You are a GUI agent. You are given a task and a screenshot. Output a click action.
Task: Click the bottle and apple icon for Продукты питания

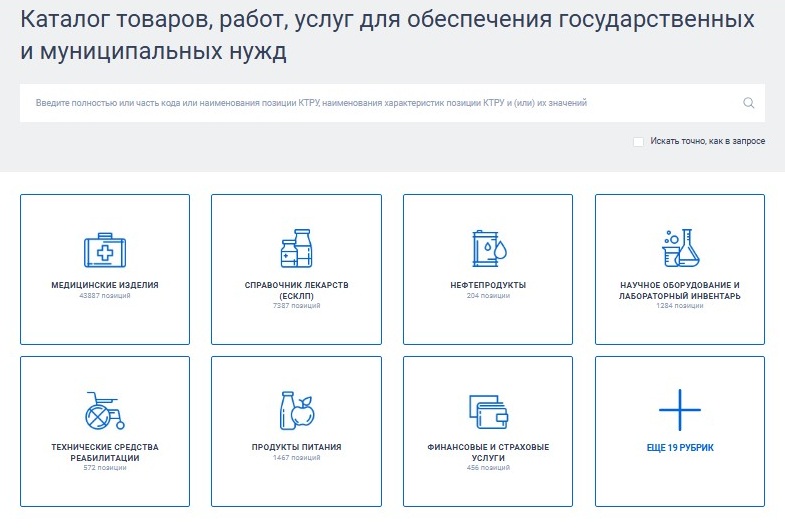tap(296, 410)
